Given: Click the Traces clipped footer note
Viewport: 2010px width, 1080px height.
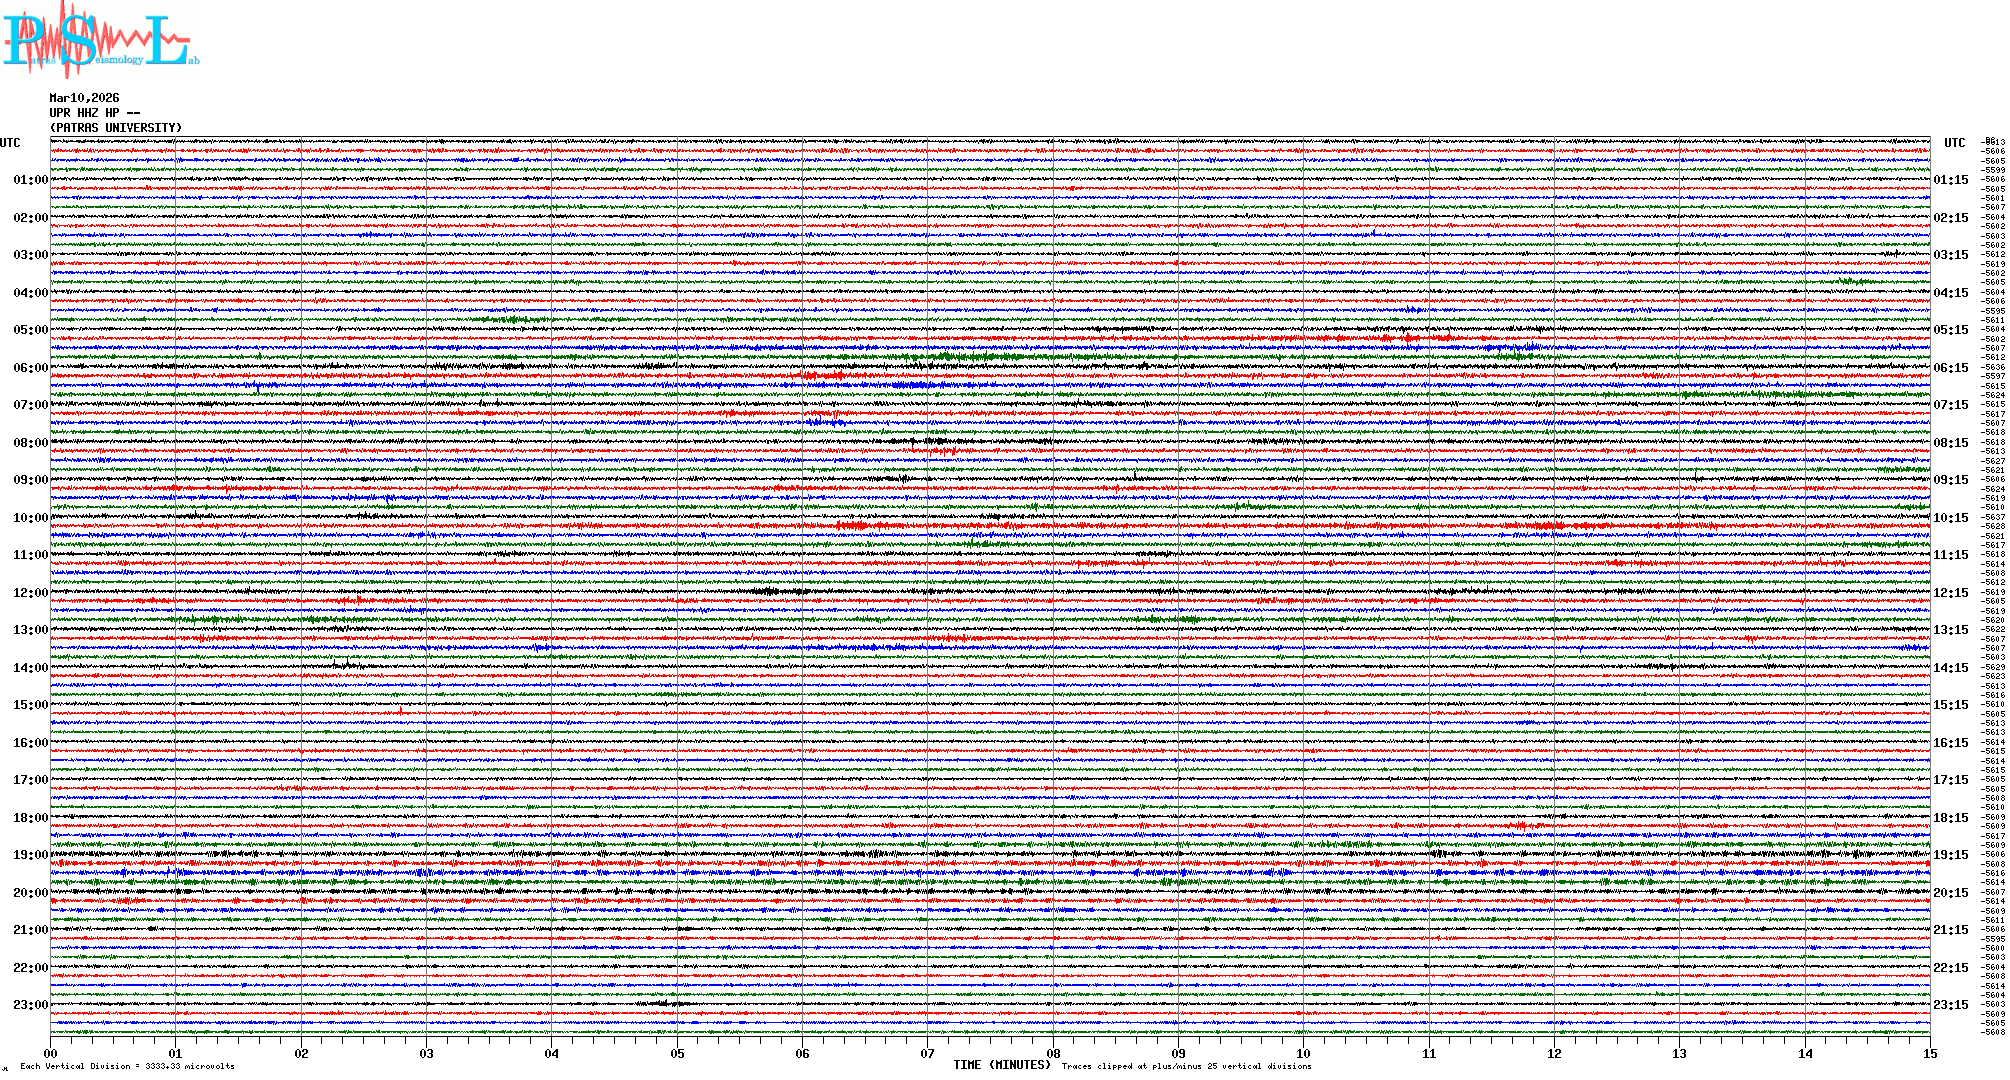Looking at the screenshot, I should pos(1186,1066).
